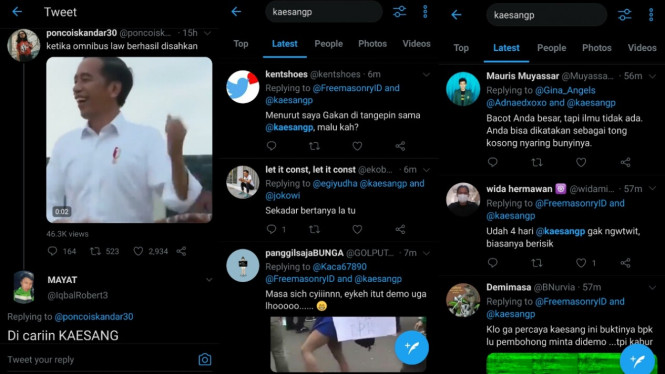
Task: Open People tab in right panel
Action: [551, 48]
